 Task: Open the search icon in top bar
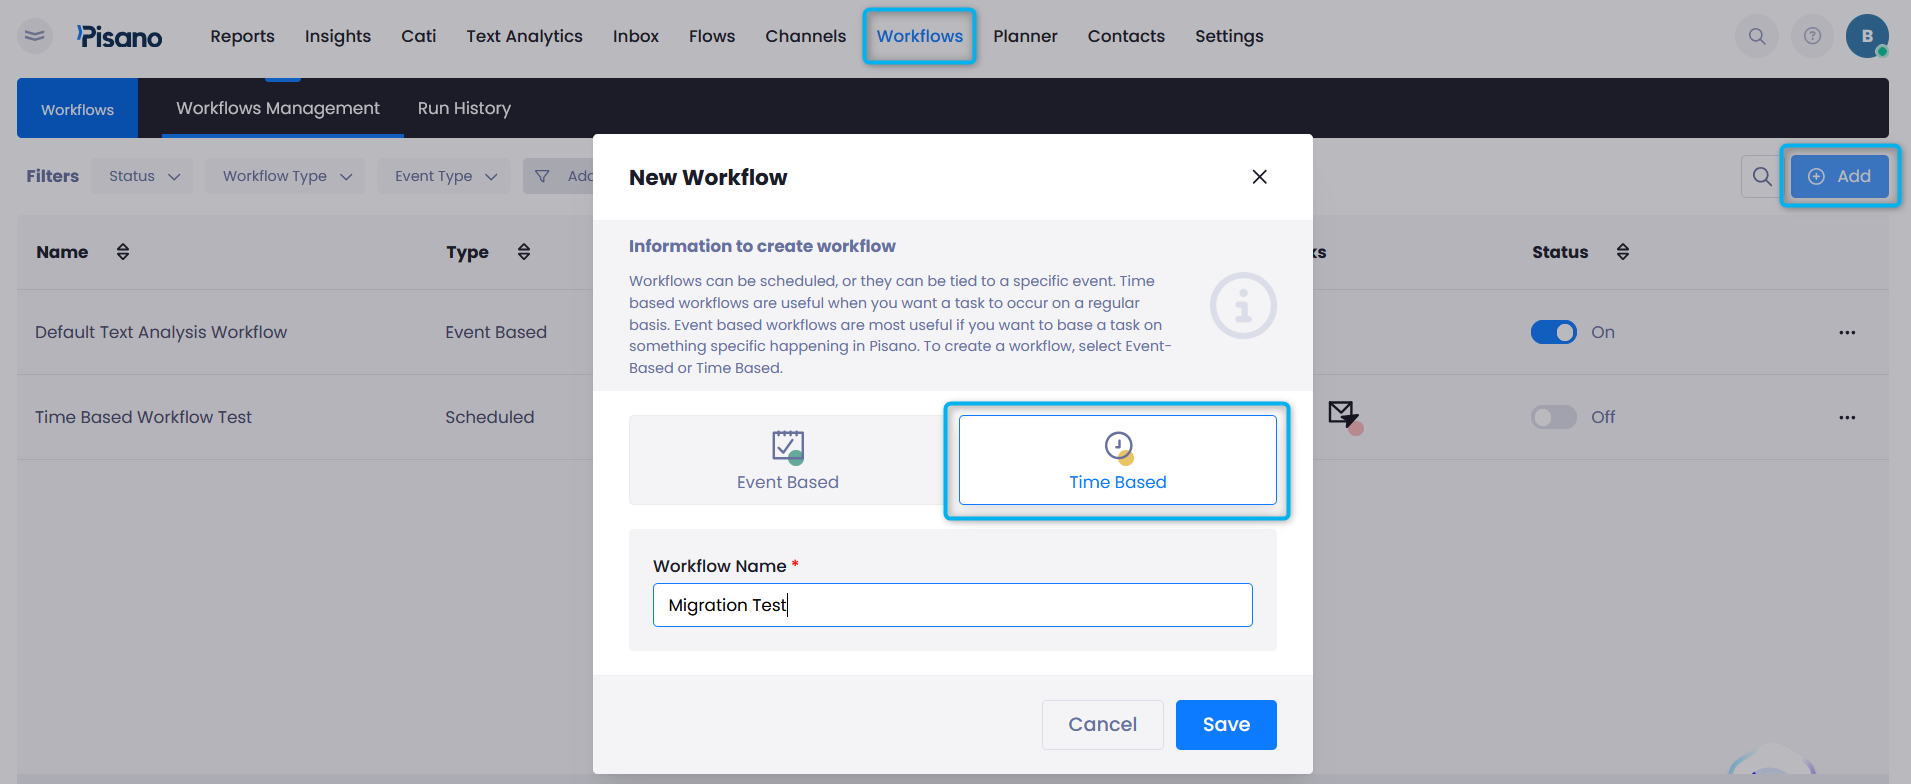pos(1757,37)
